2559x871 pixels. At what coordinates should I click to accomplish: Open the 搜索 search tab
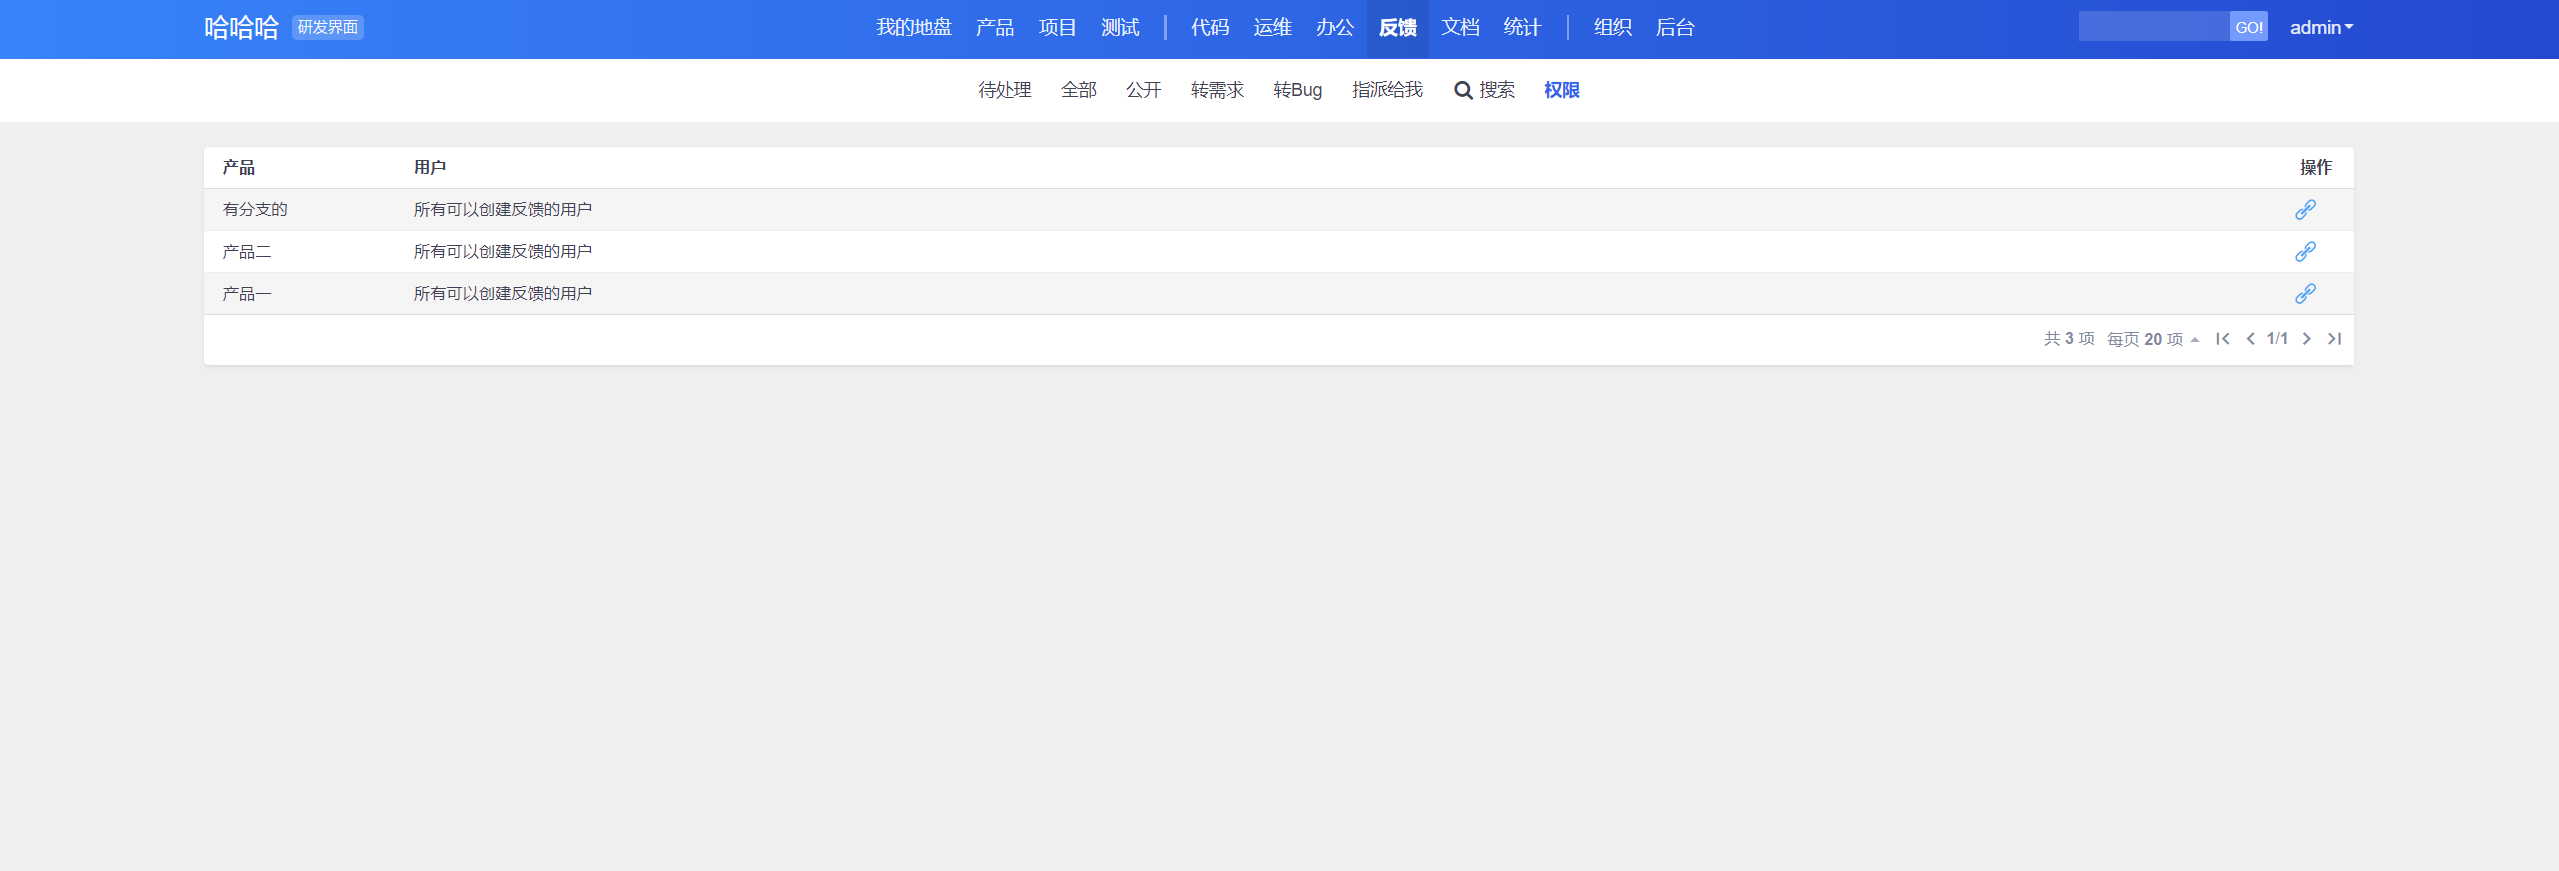(x=1484, y=90)
